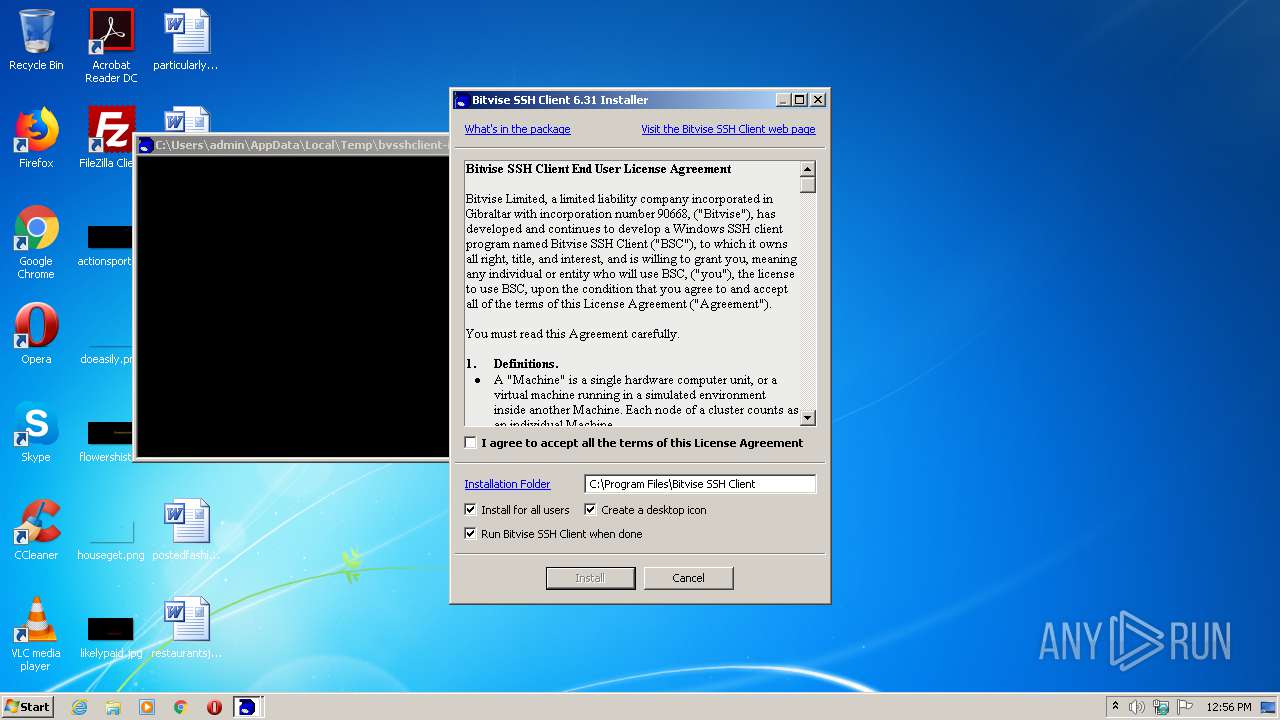Open the Start menu
Screen dimensions: 1280x720
point(27,707)
